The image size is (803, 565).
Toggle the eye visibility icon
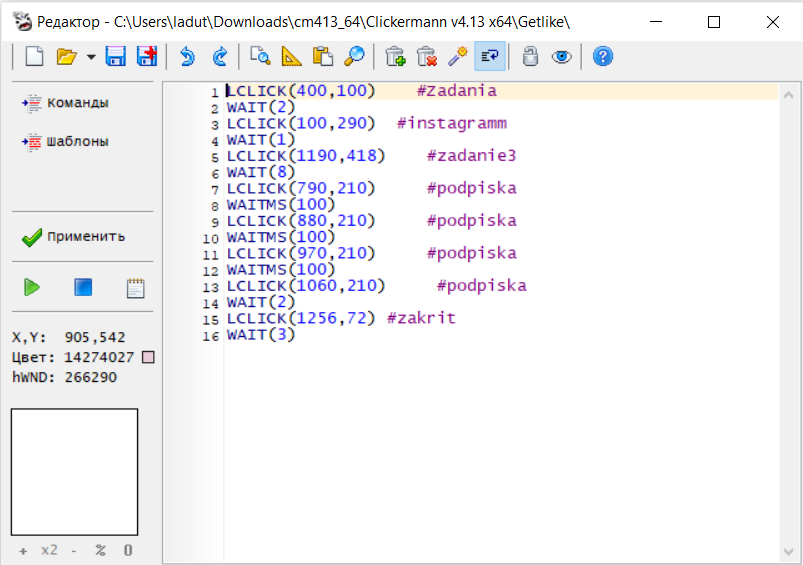tap(562, 57)
